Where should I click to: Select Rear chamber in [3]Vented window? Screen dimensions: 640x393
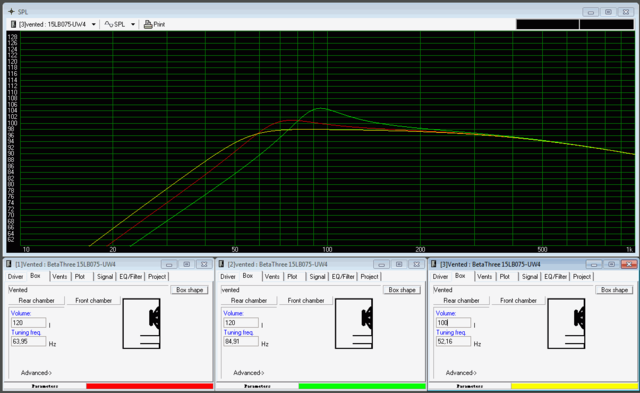click(461, 301)
